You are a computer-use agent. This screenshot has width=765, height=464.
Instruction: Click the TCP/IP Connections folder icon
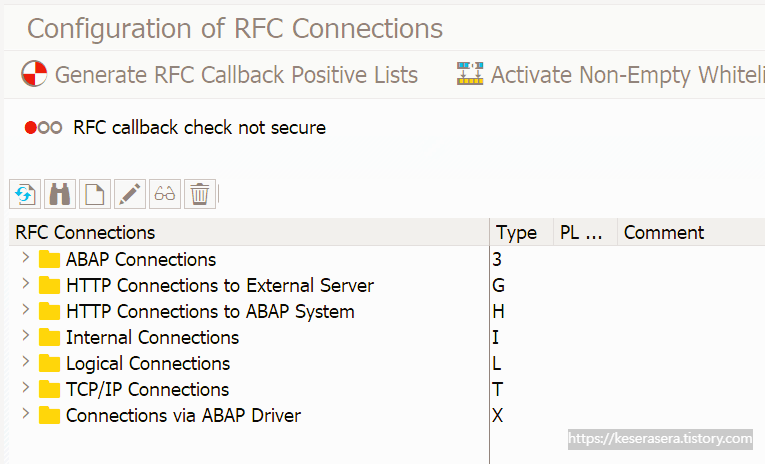click(x=49, y=389)
